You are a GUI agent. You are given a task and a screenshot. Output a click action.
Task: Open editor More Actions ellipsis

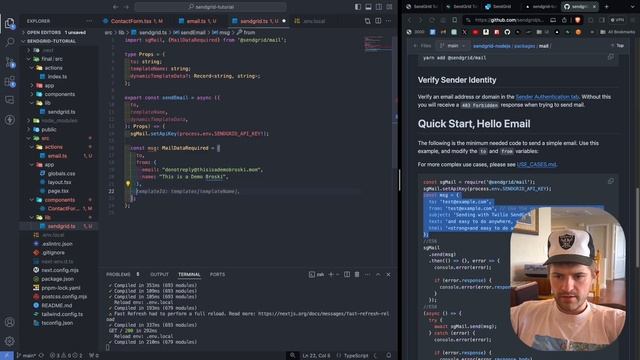pos(388,21)
